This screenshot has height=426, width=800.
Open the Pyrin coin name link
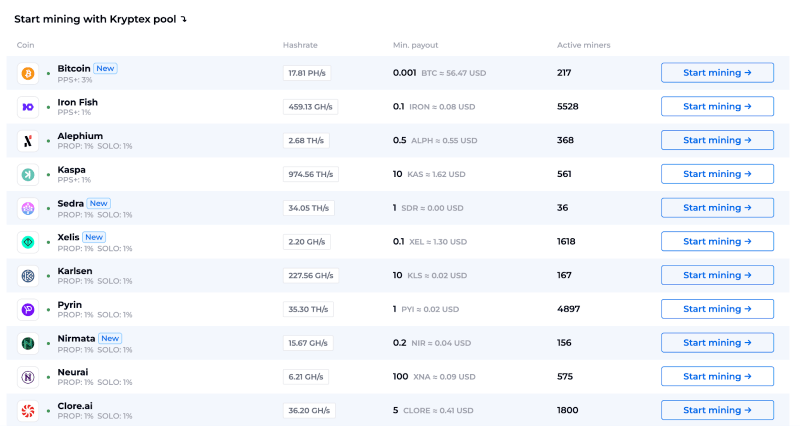click(70, 304)
